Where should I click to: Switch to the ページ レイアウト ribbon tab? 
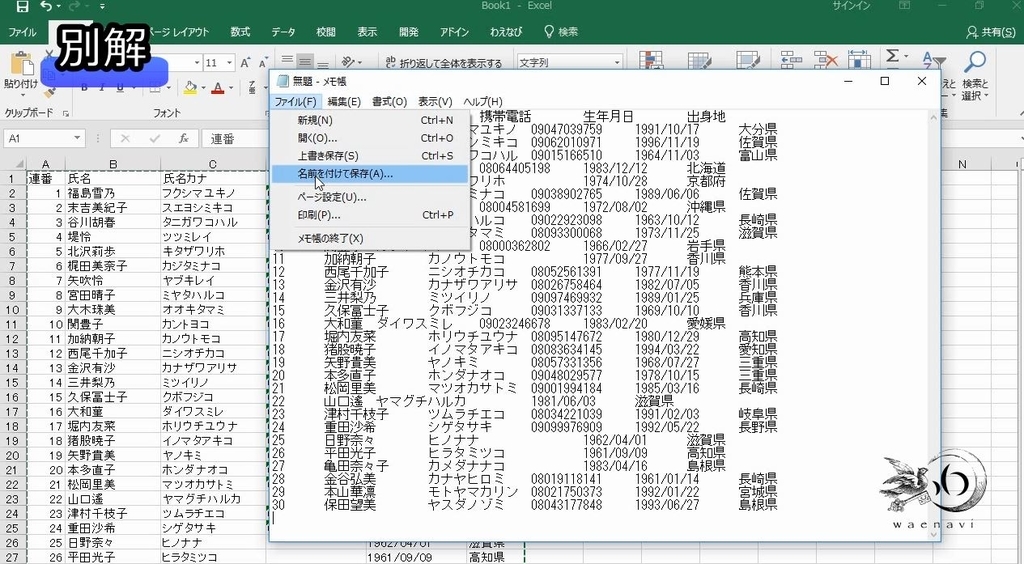pos(178,31)
